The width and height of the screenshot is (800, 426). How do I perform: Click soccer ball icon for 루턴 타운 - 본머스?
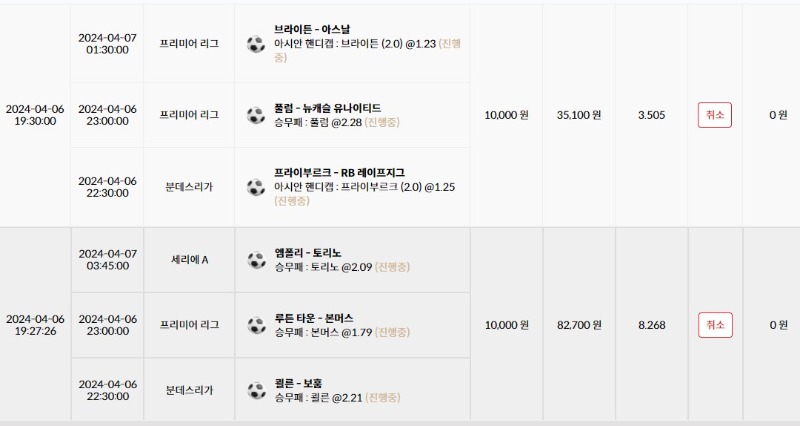(x=256, y=325)
